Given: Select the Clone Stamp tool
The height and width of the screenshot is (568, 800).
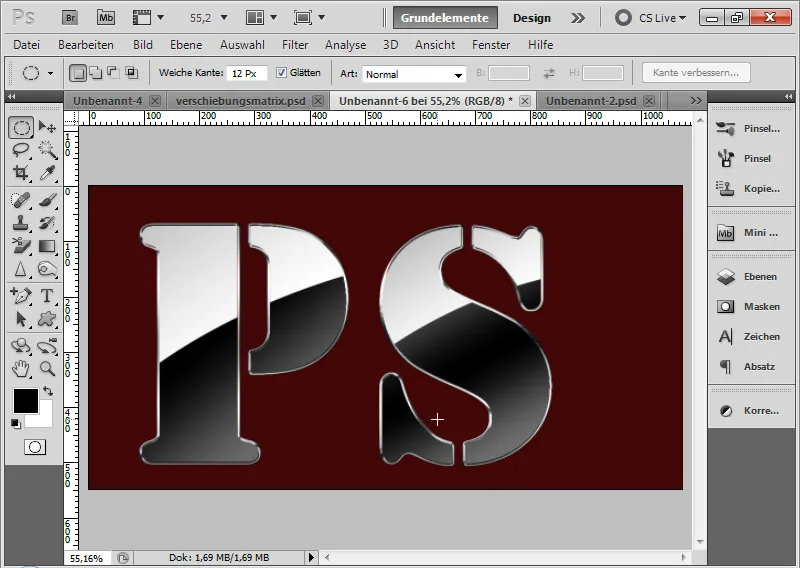Looking at the screenshot, I should coord(21,223).
